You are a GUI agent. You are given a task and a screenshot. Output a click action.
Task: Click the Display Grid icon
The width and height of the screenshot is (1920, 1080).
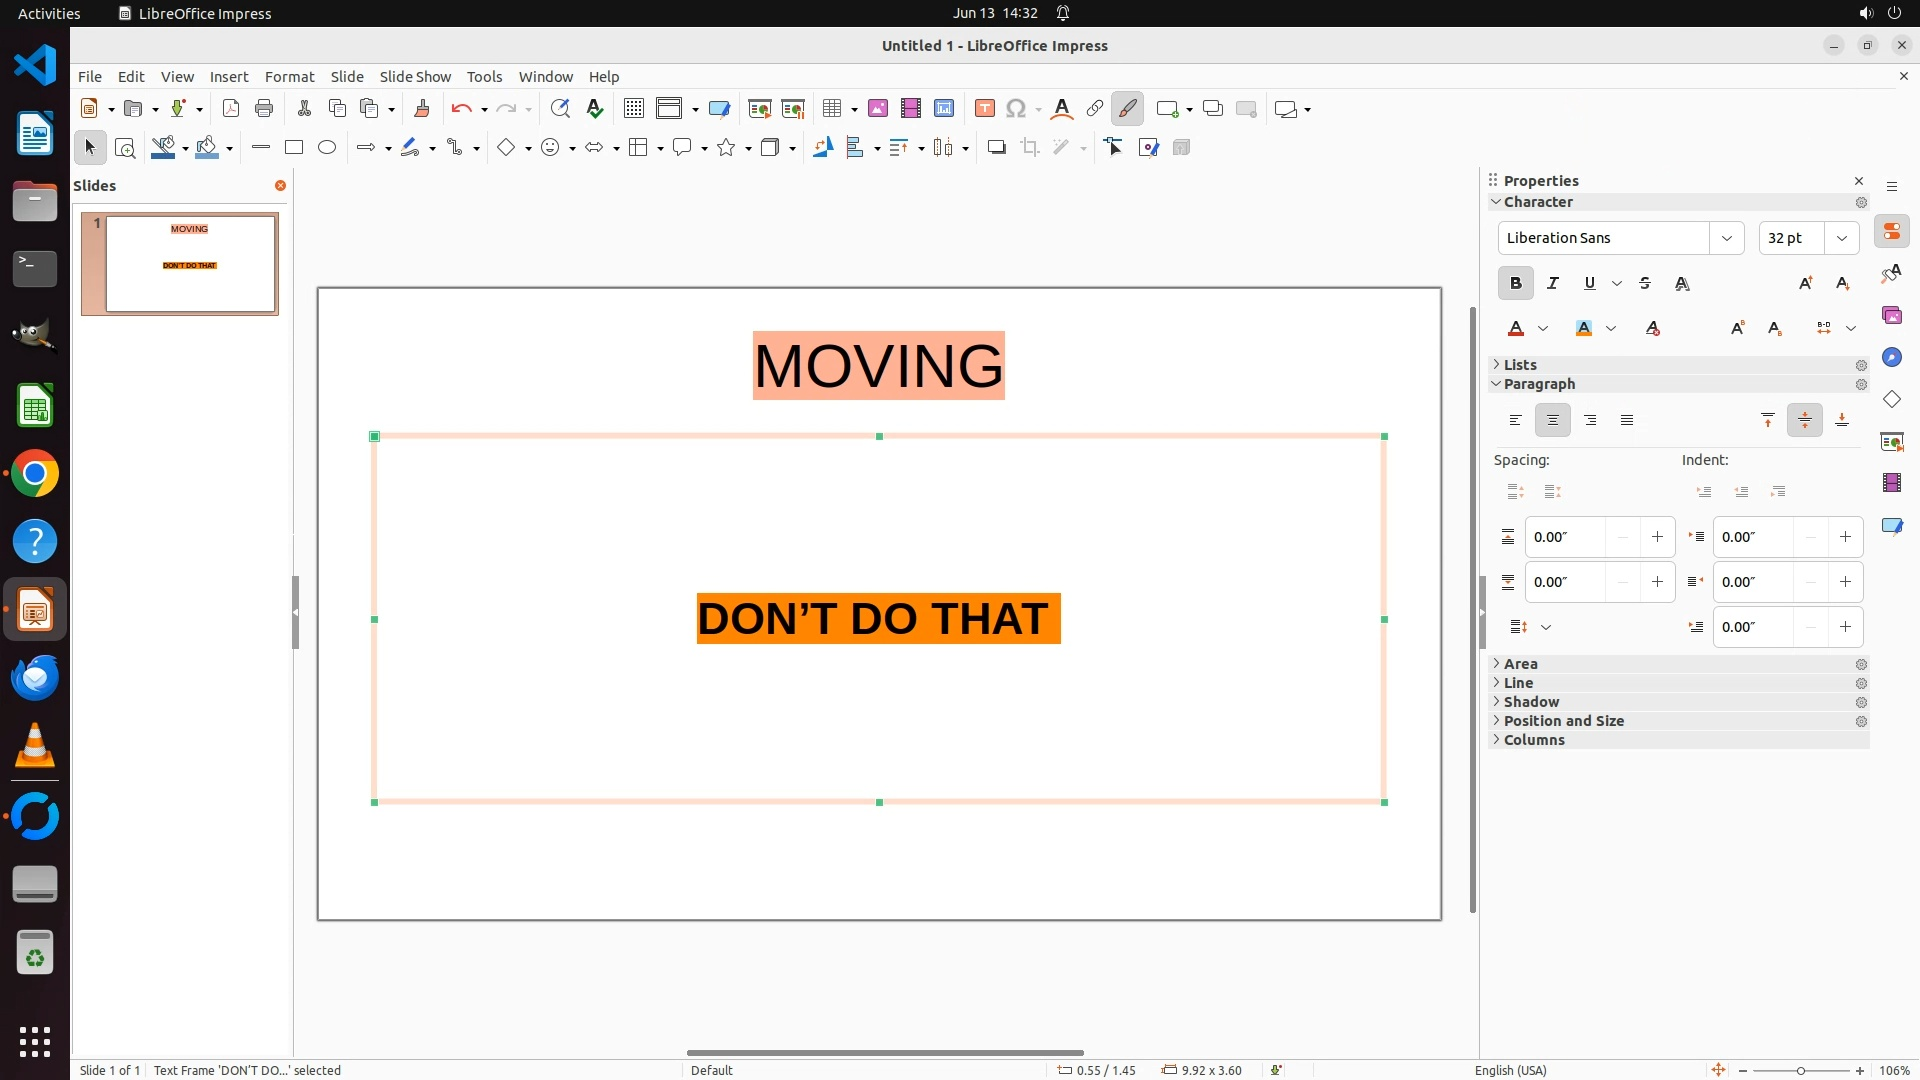(x=633, y=109)
